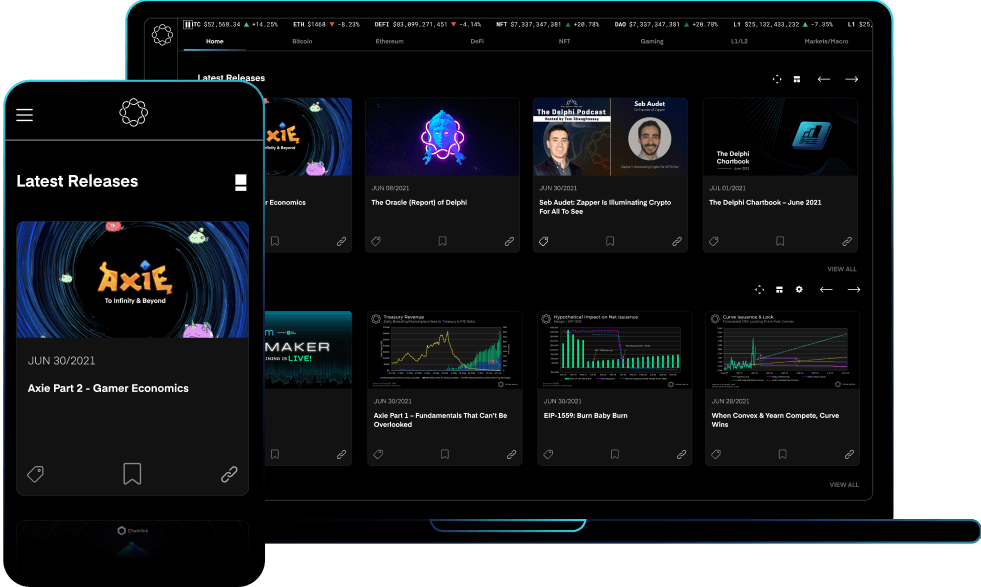The image size is (981, 587).
Task: Switch the second section's layout icon
Action: 780,290
